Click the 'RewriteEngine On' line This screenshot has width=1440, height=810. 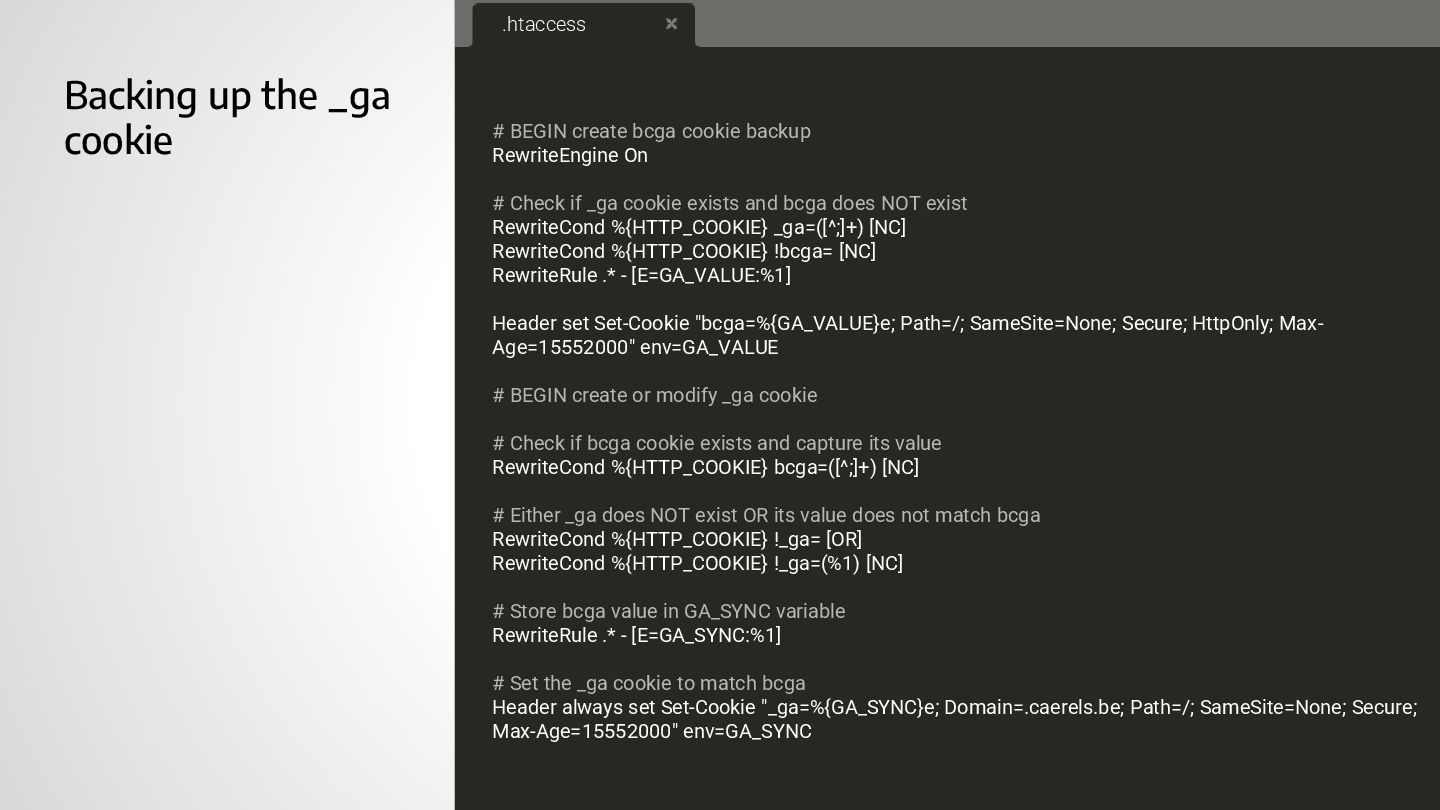click(570, 156)
